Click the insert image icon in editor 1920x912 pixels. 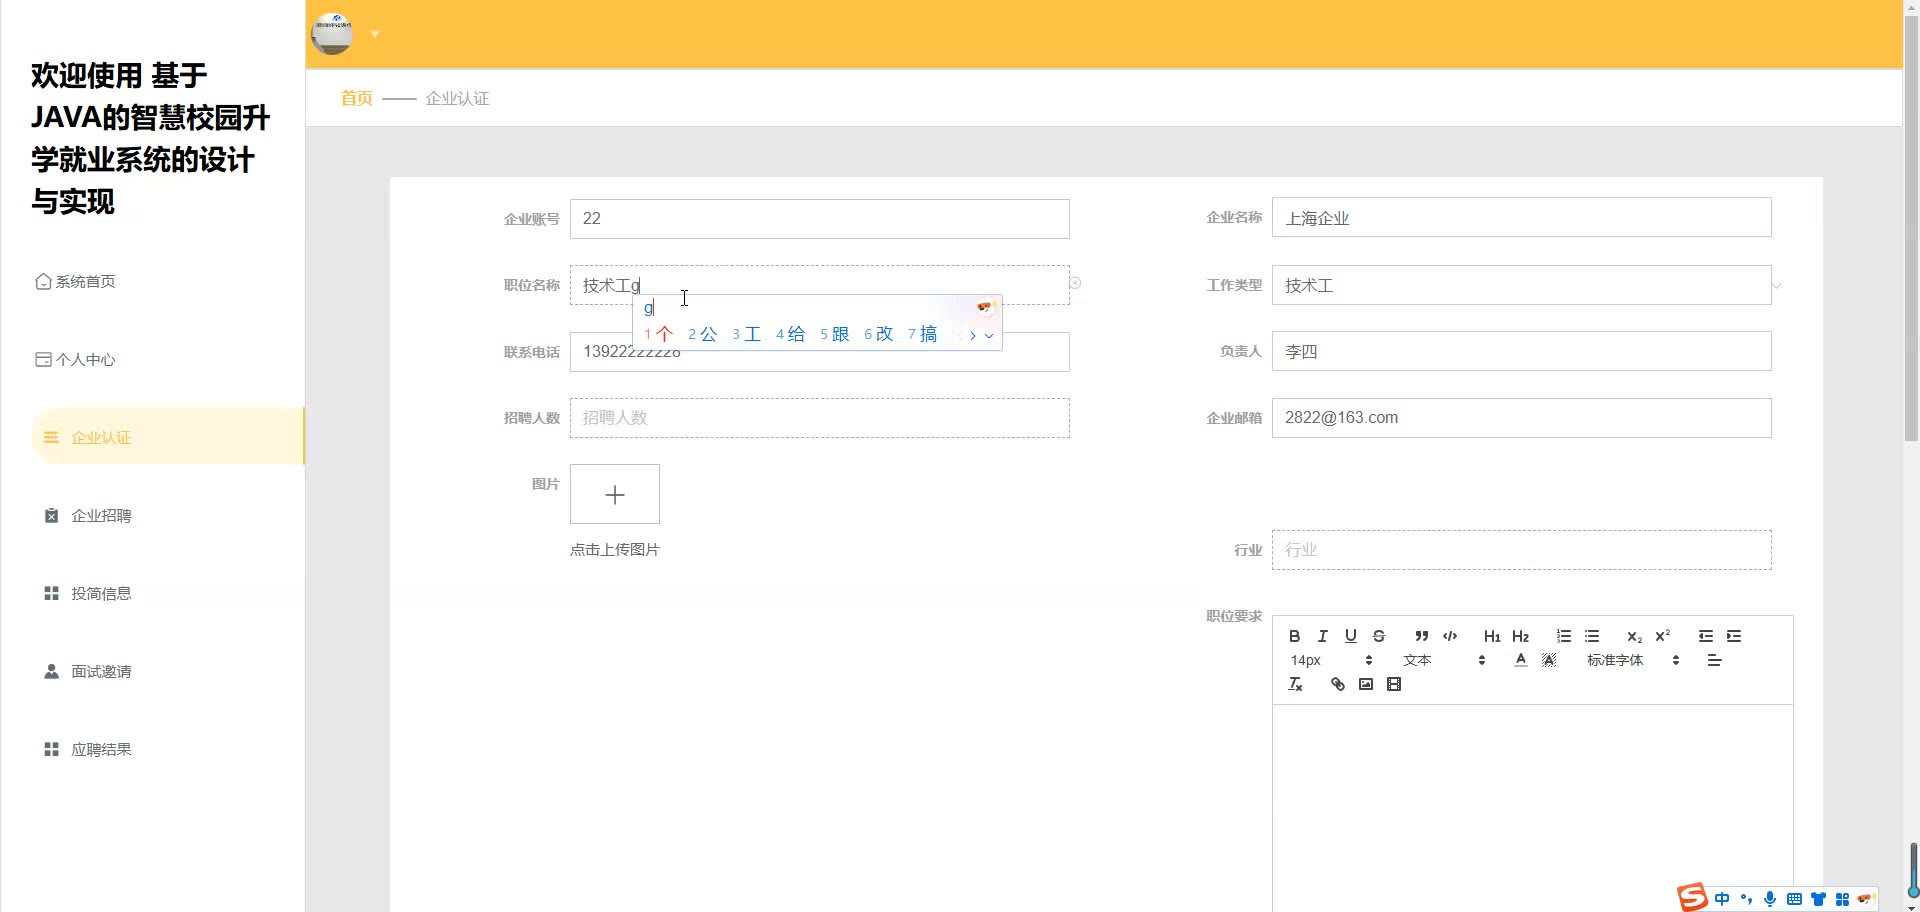1366,685
